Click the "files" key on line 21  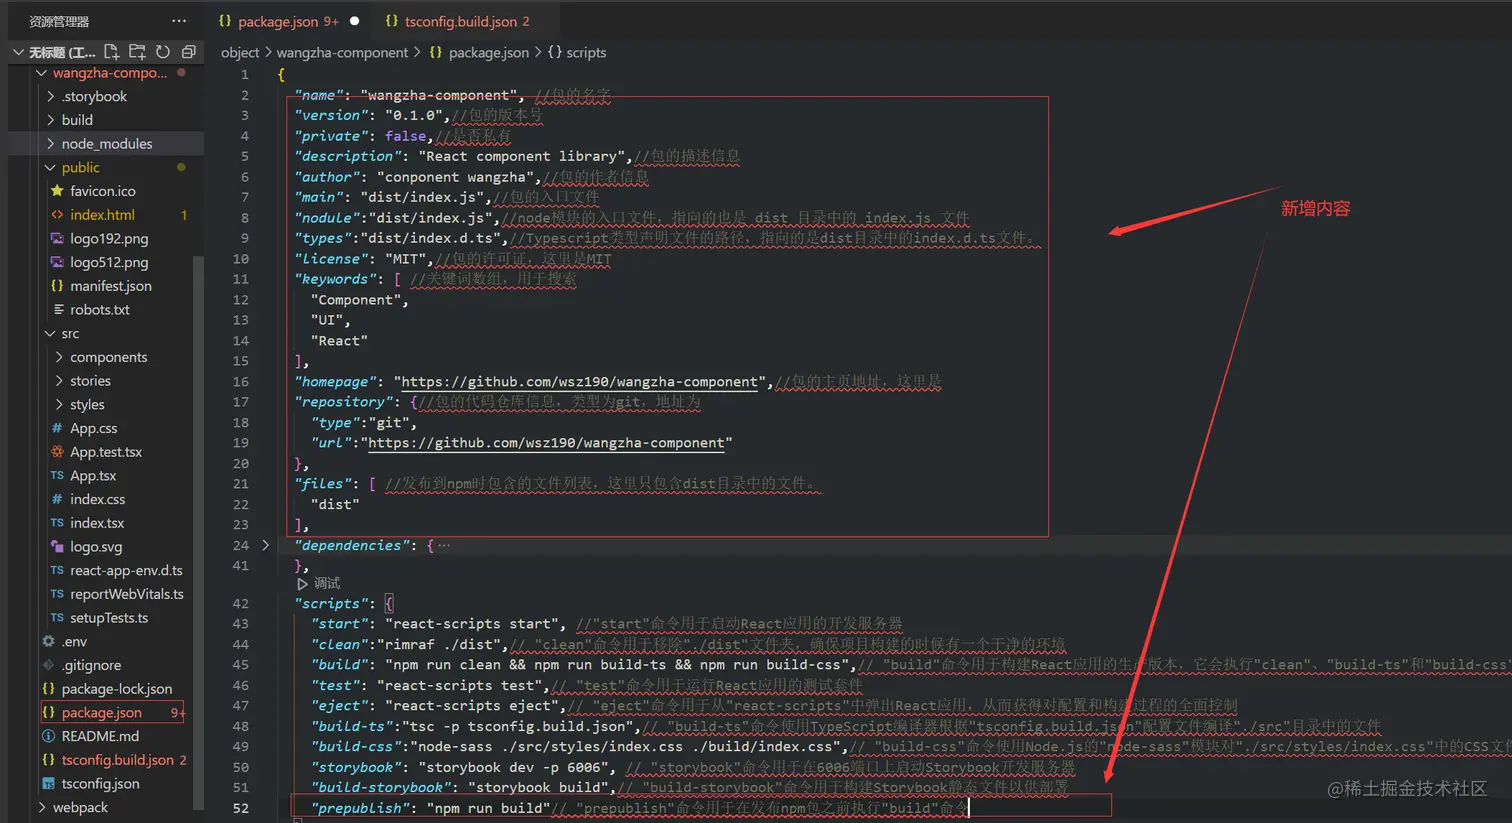click(323, 483)
